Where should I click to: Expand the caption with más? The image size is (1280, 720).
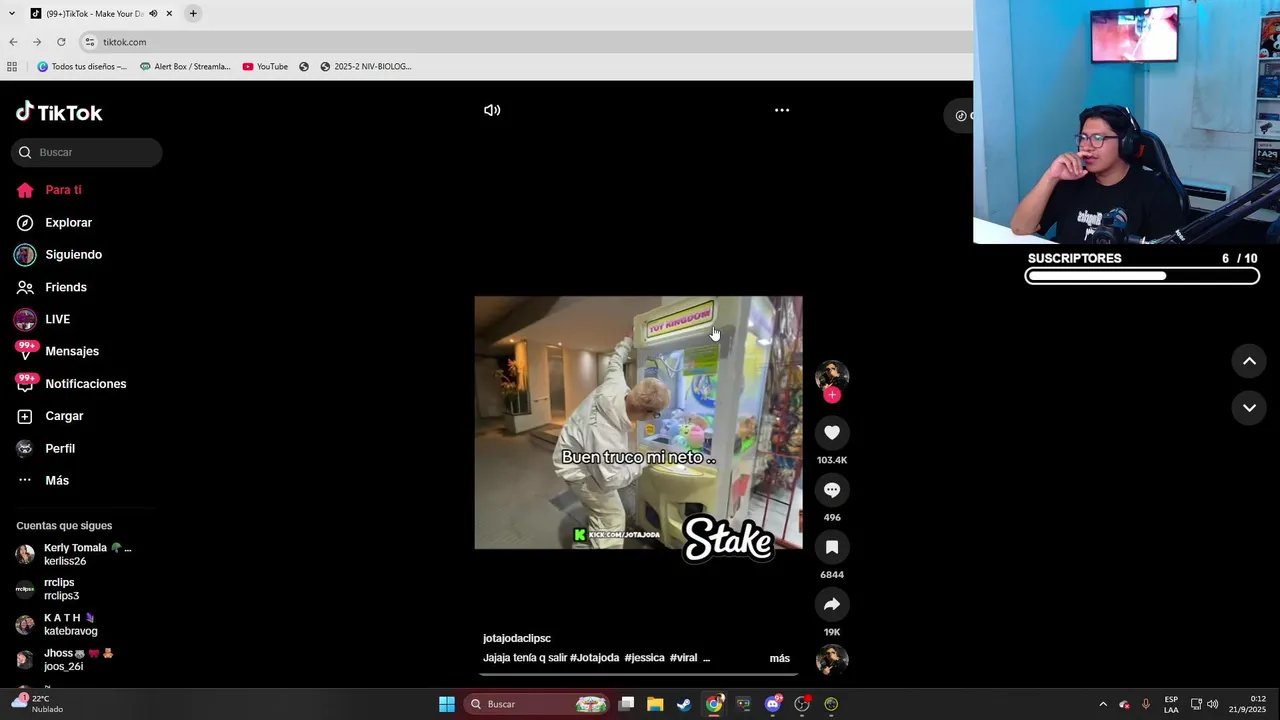[779, 658]
